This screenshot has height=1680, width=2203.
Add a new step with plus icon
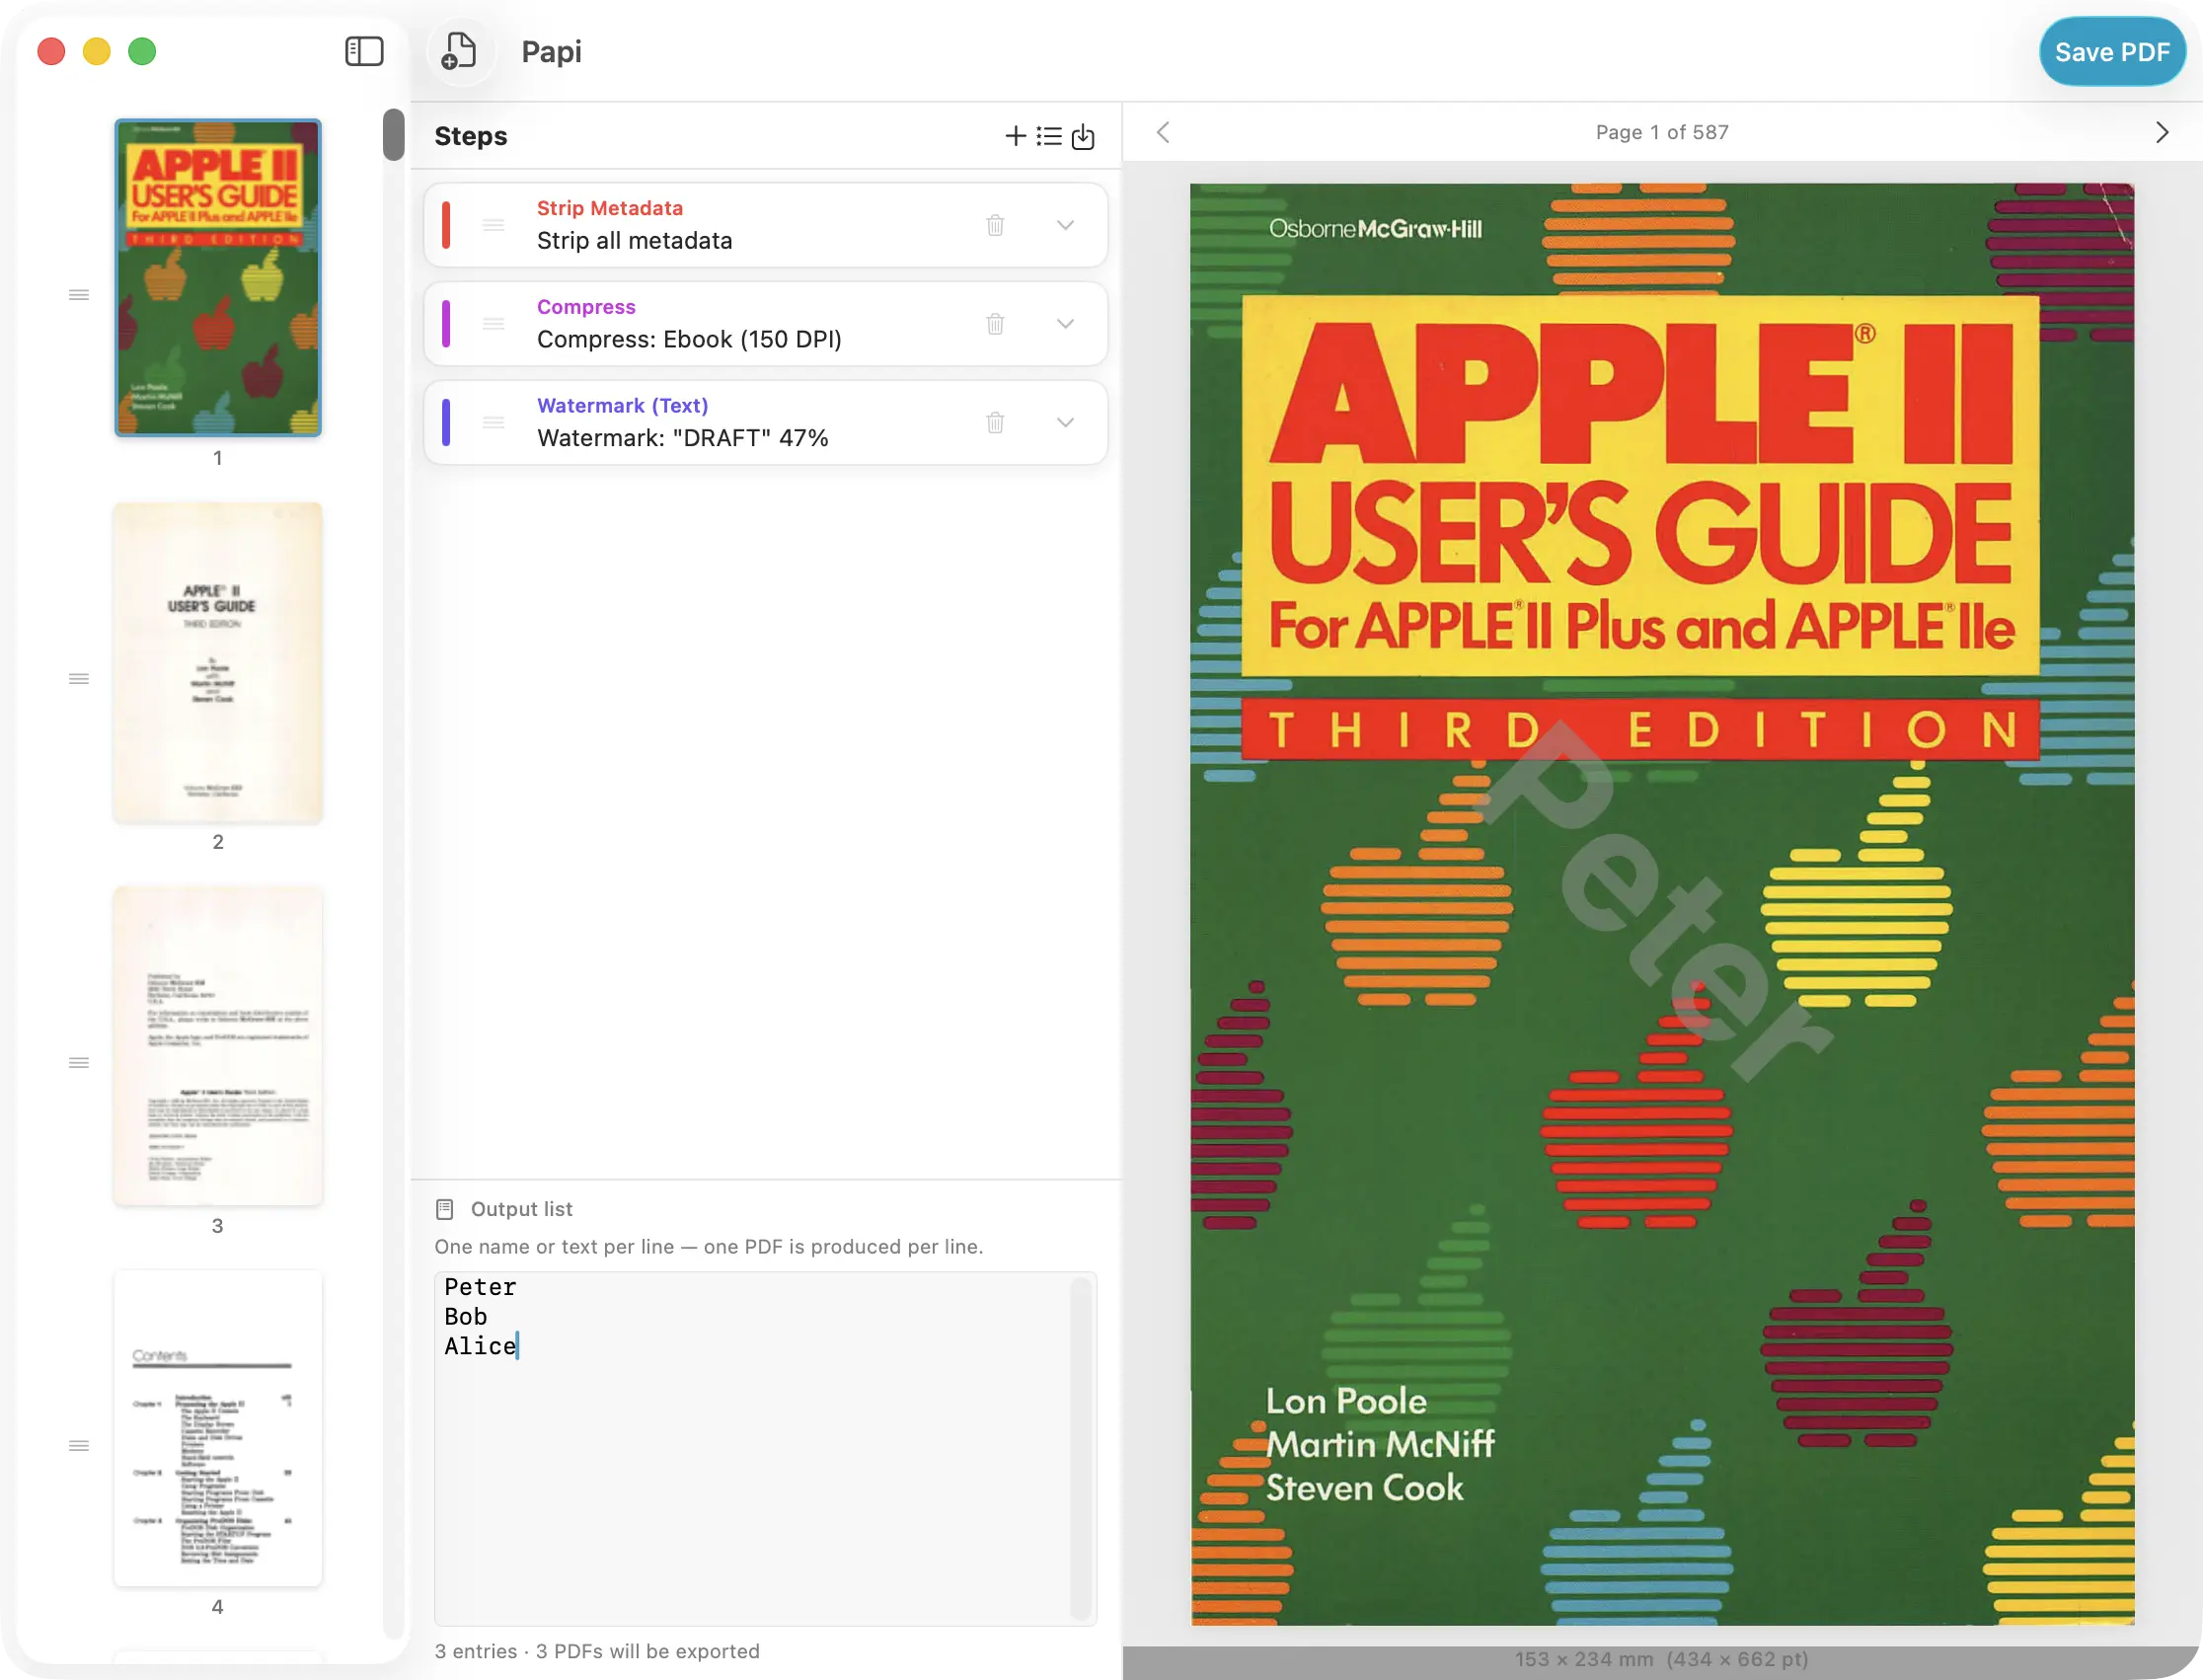pyautogui.click(x=1015, y=136)
